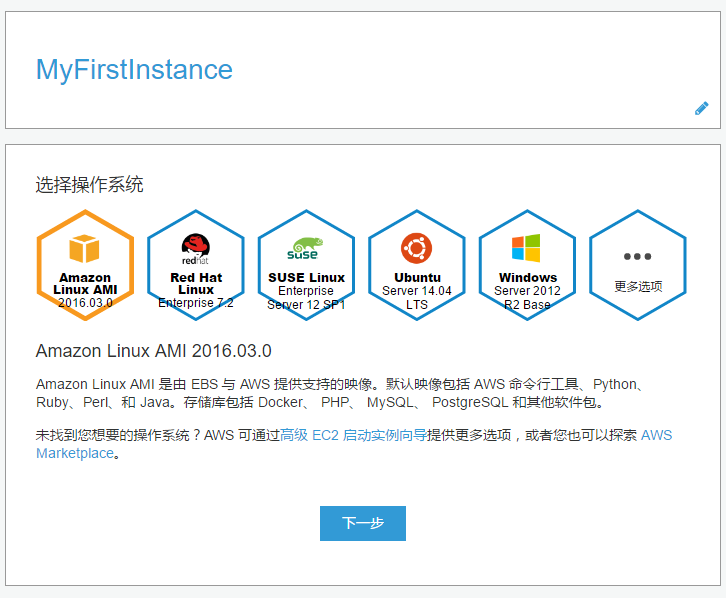
Task: Pick Ubuntu Server 14.04 LTS option
Action: click(417, 265)
